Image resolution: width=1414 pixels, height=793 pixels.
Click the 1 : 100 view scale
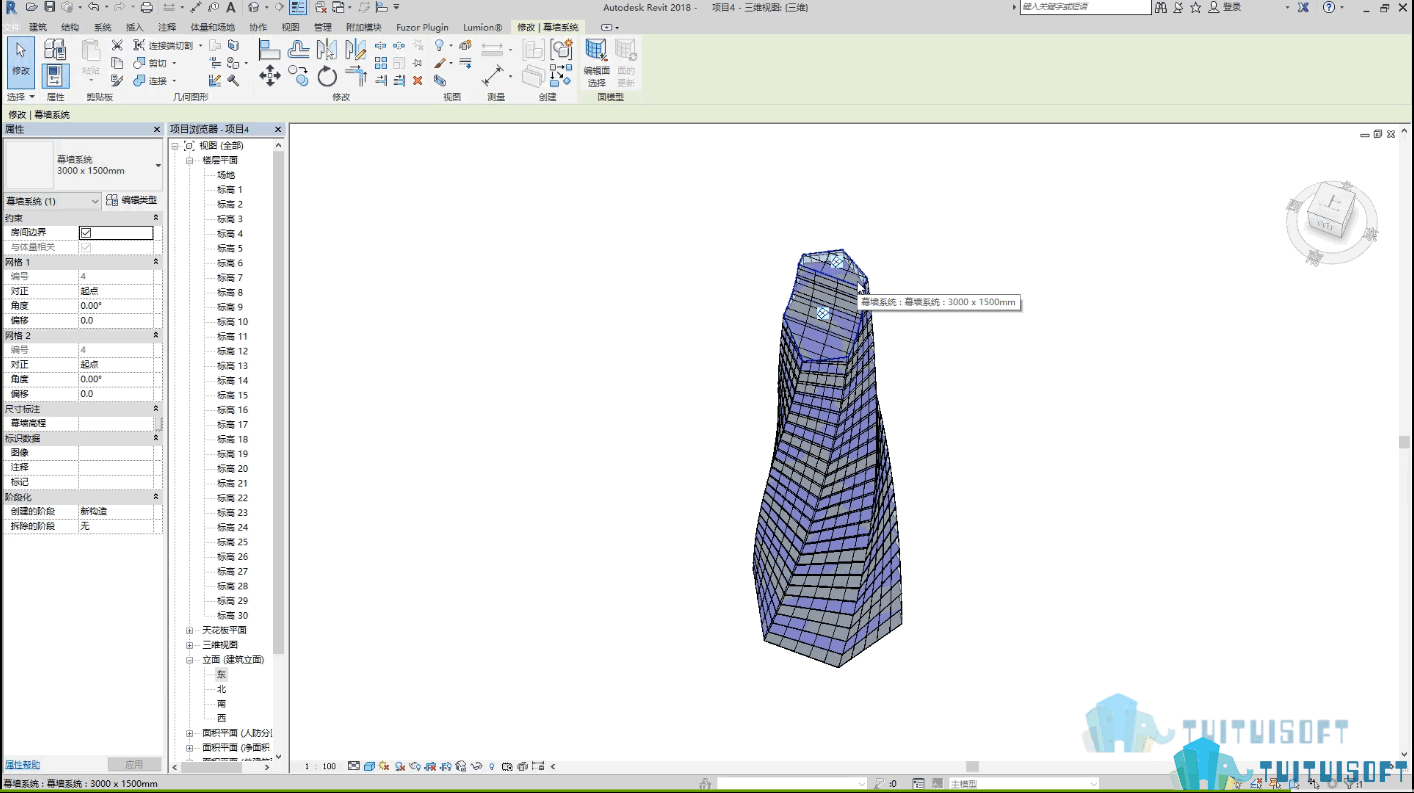coord(321,766)
